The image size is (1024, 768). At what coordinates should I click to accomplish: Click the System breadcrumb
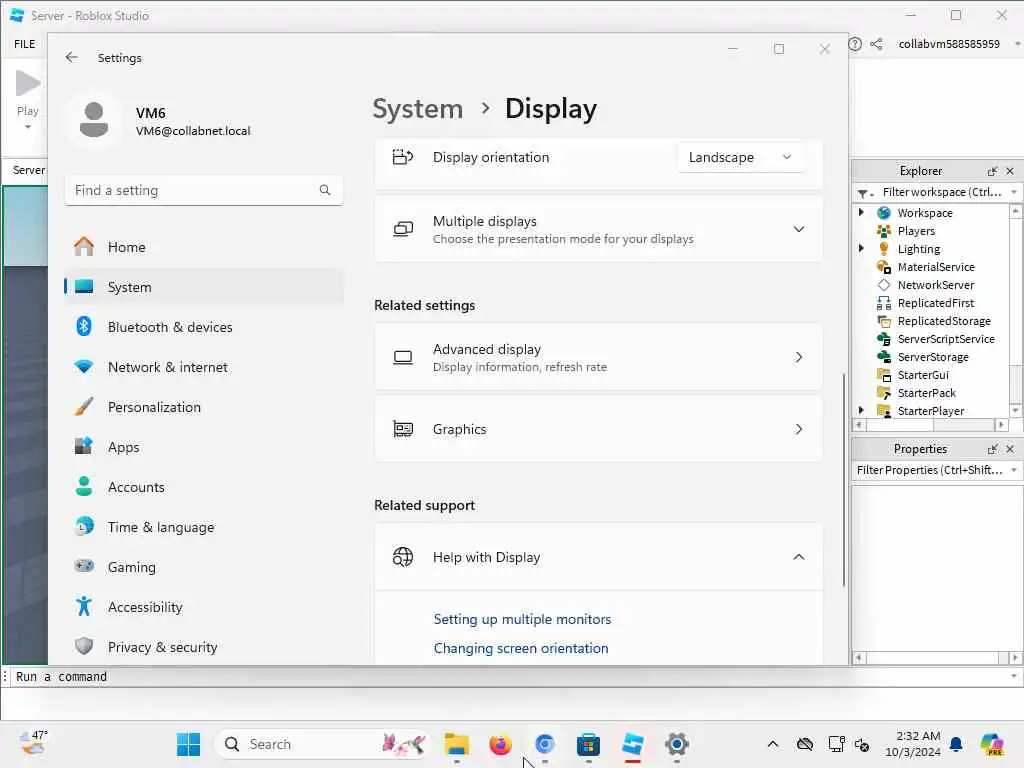point(418,109)
